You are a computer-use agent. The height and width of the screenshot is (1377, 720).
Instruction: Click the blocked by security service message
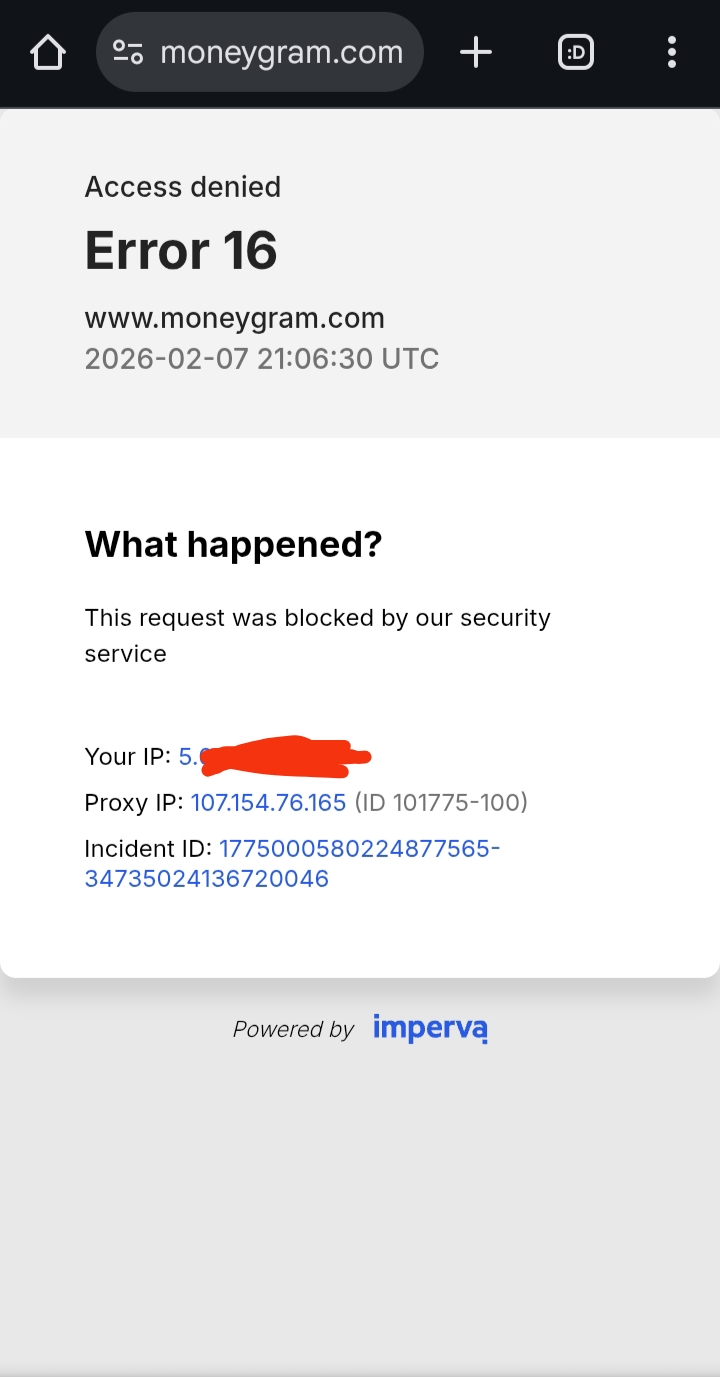[x=317, y=635]
